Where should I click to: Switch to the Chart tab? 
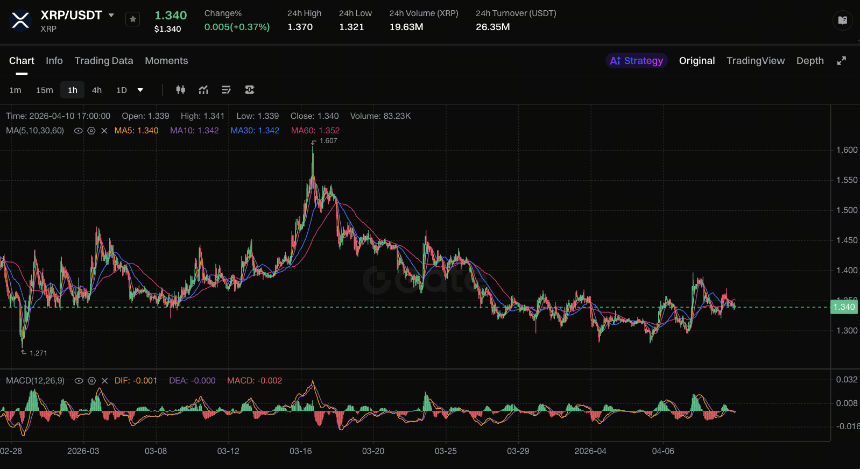click(x=21, y=61)
